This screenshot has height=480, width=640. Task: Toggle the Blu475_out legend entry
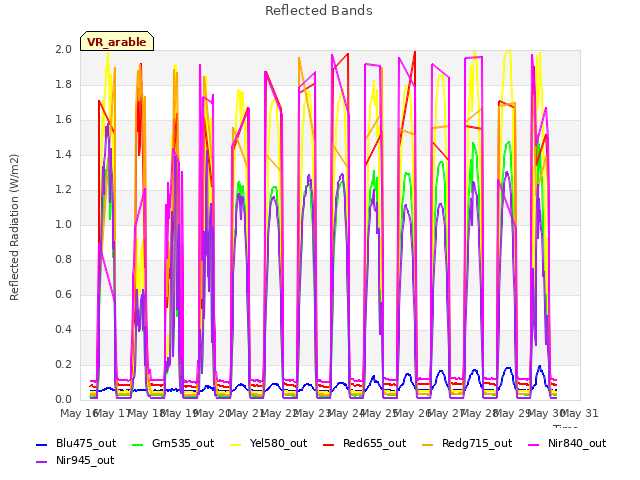pyautogui.click(x=76, y=443)
